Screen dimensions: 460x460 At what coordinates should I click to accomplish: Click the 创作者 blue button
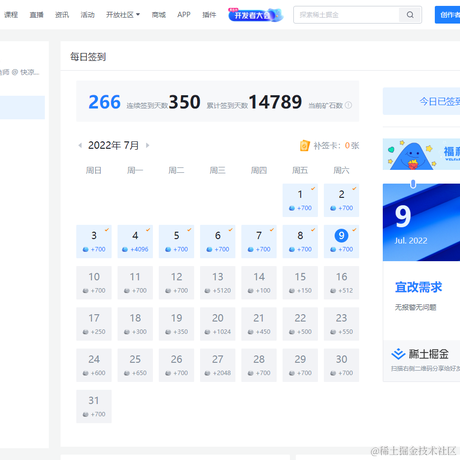pyautogui.click(x=447, y=15)
